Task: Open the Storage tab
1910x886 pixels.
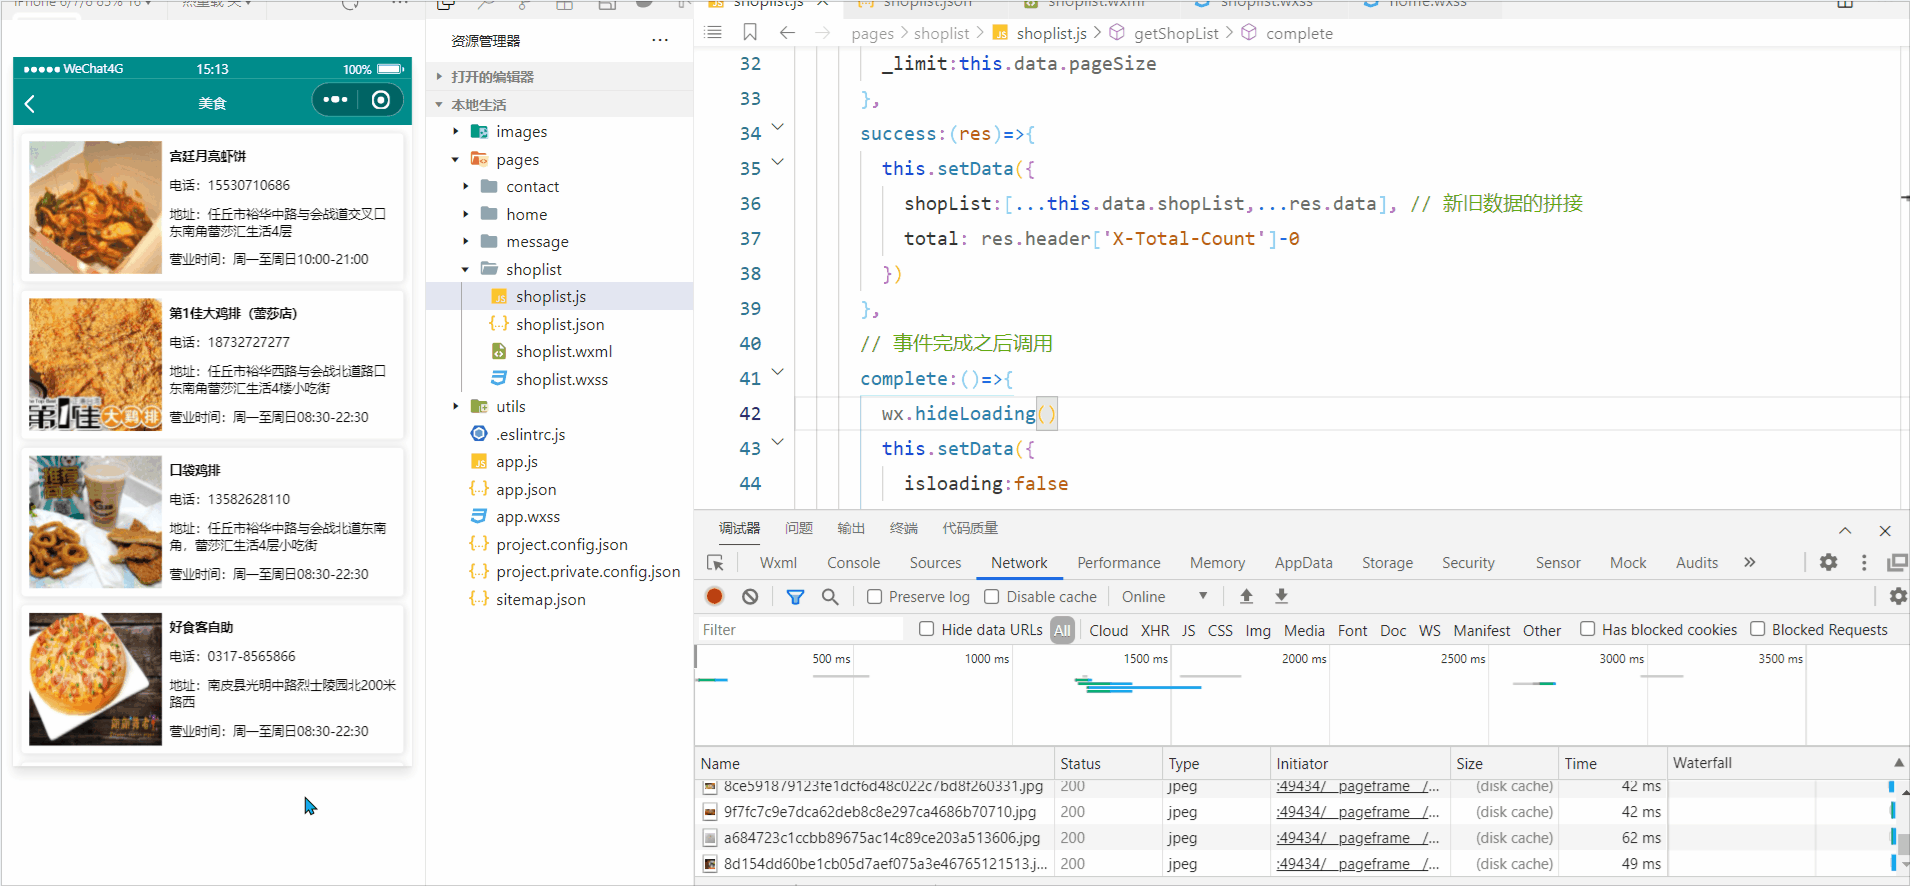Action: (x=1387, y=563)
